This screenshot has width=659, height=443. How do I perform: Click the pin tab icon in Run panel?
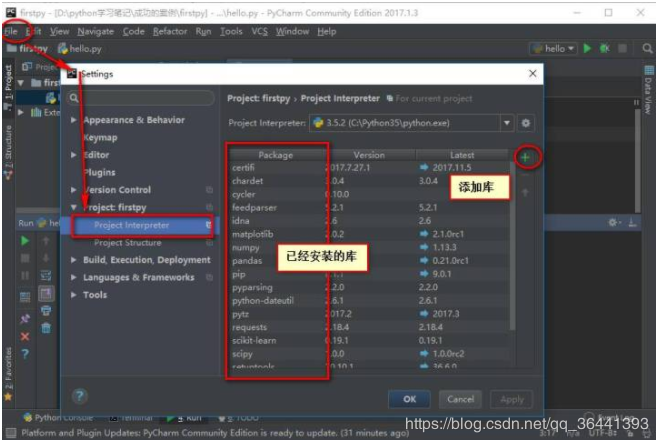(25, 318)
